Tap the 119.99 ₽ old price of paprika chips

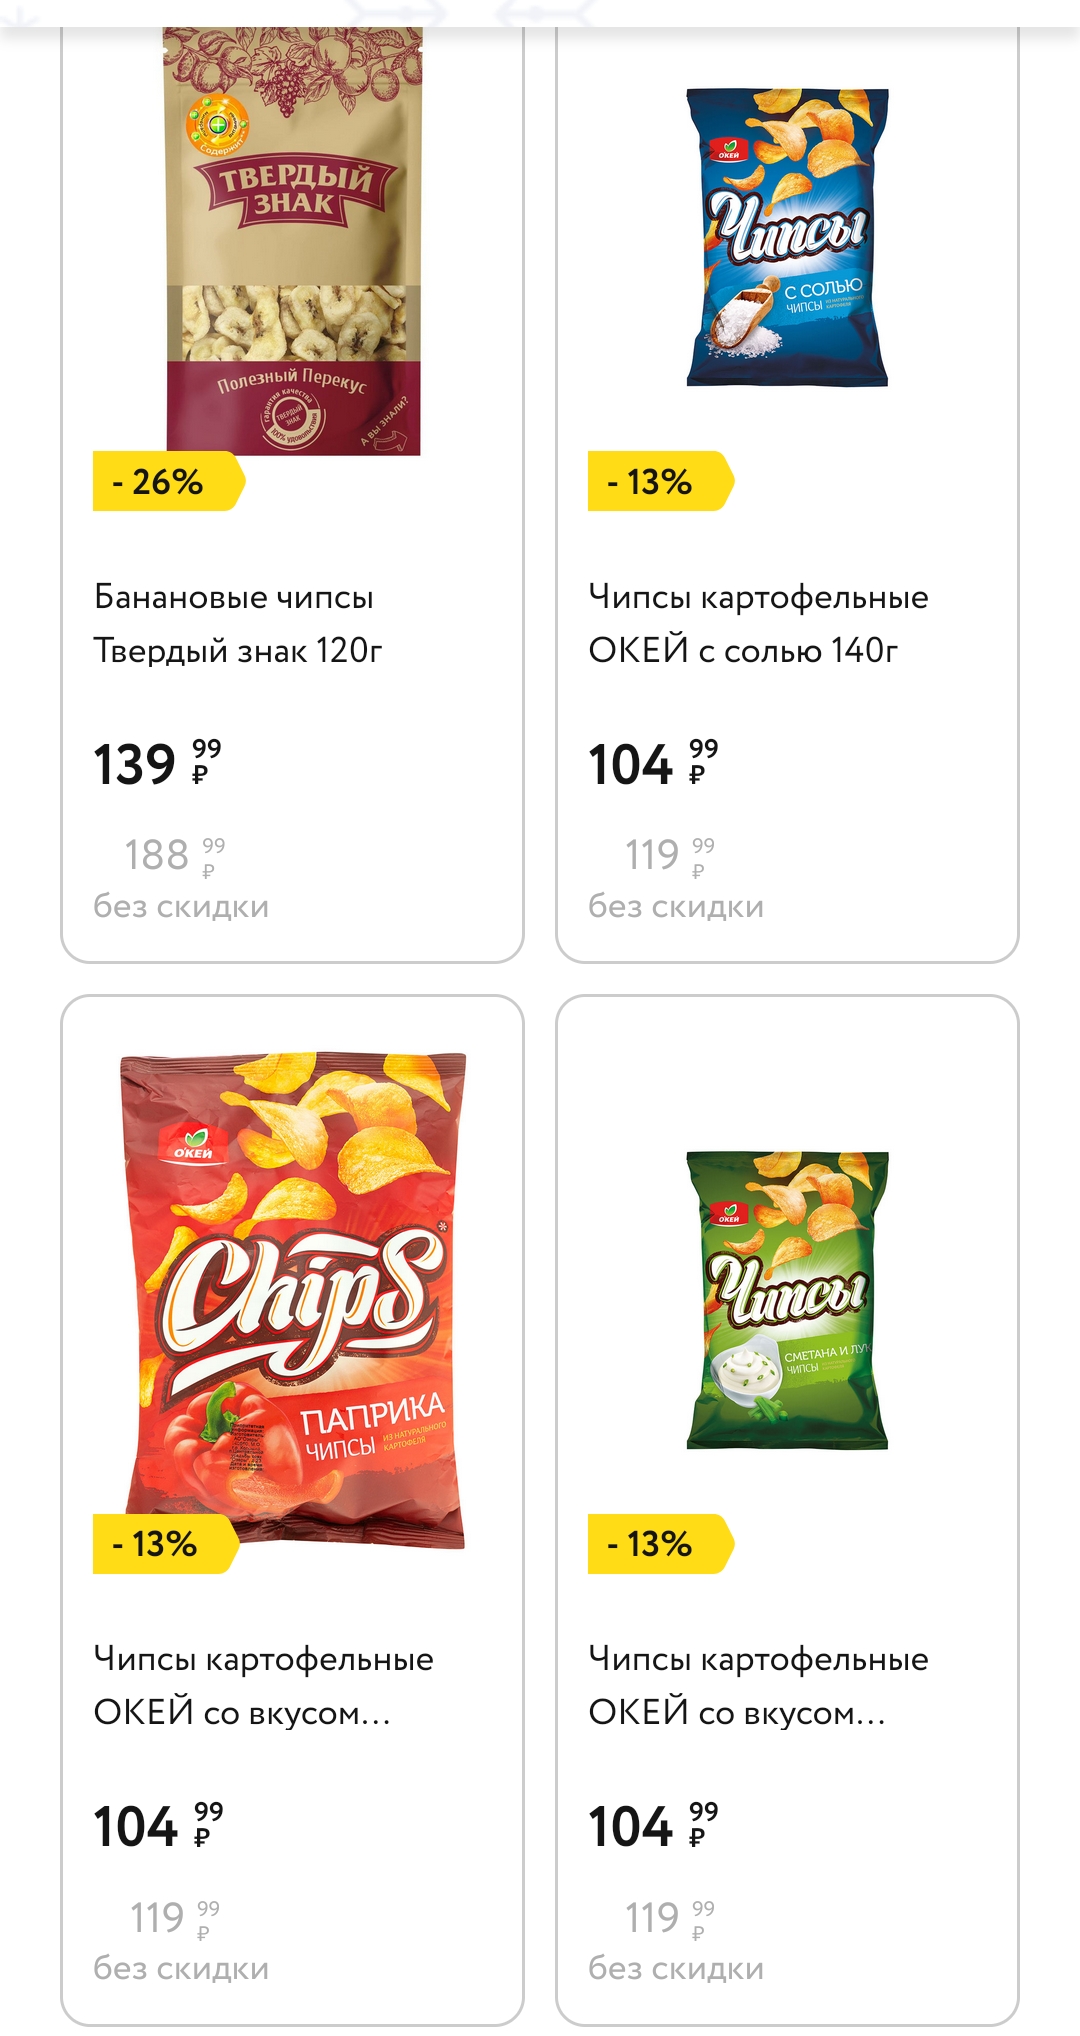click(174, 1917)
